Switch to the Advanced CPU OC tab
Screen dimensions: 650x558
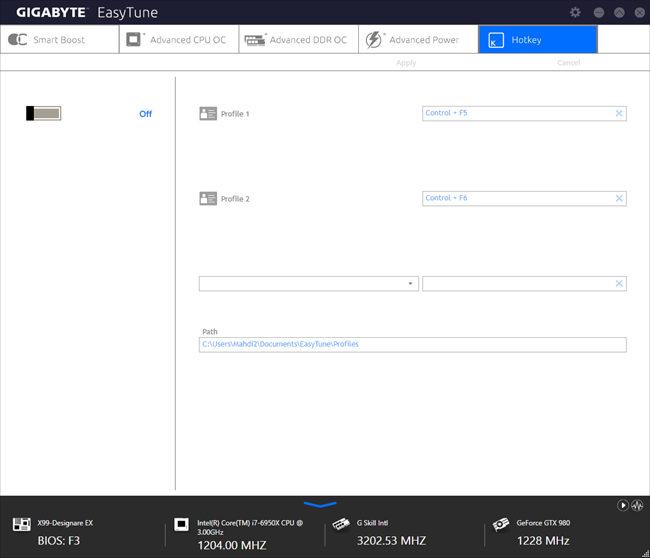179,39
